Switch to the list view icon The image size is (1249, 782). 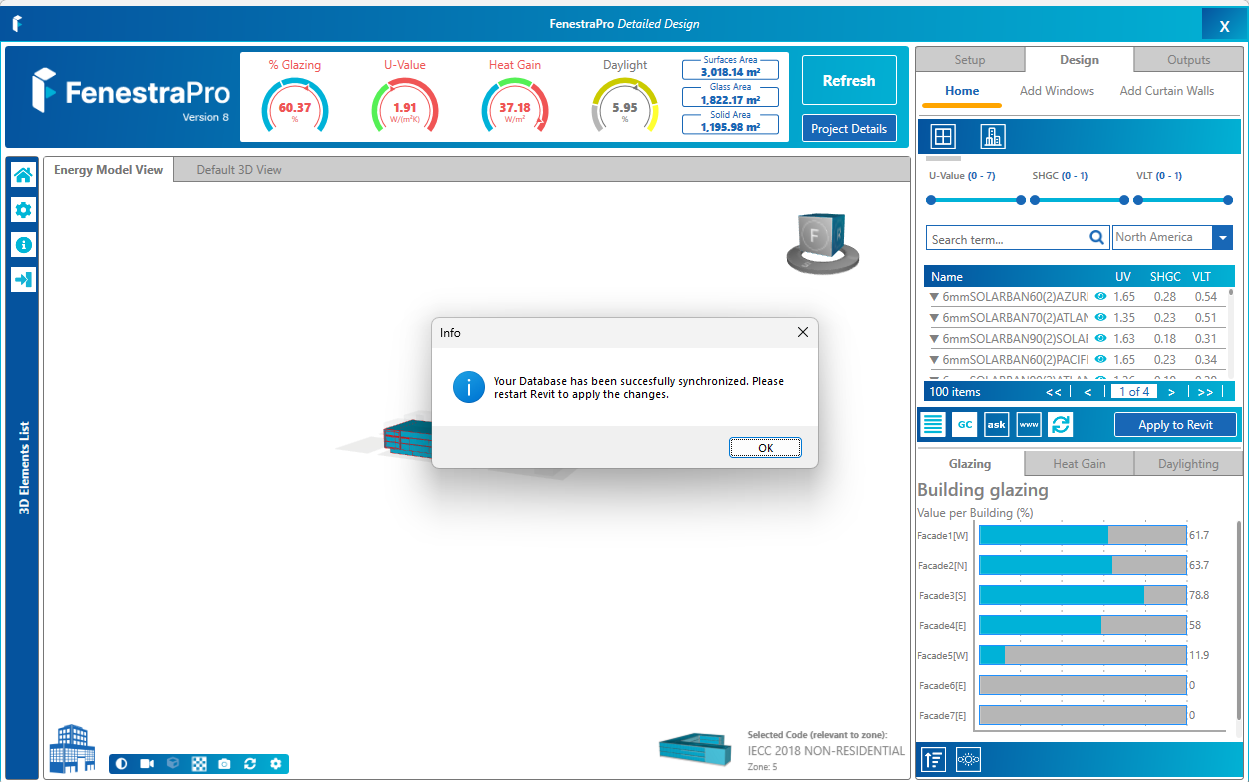tap(933, 424)
